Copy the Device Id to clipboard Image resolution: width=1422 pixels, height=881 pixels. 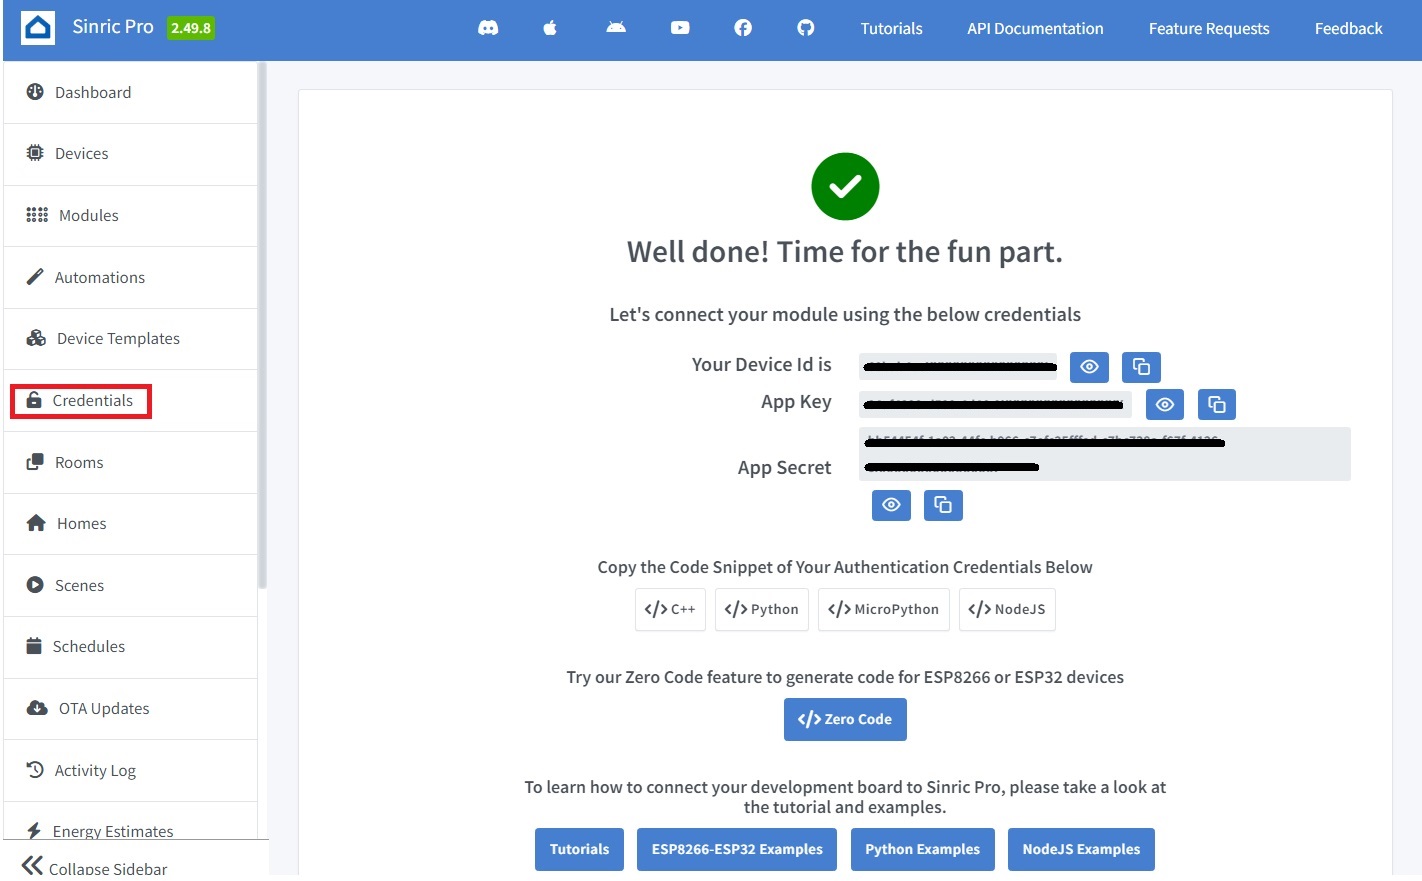pyautogui.click(x=1141, y=367)
